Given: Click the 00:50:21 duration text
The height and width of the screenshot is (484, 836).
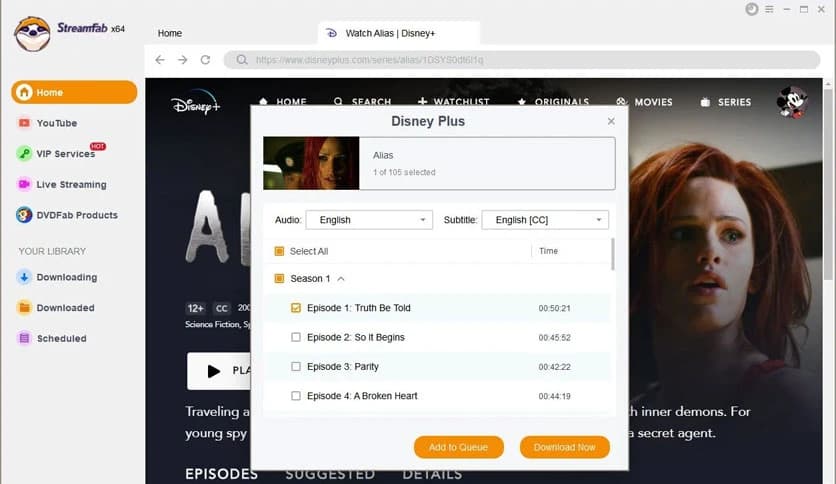Looking at the screenshot, I should pos(554,308).
